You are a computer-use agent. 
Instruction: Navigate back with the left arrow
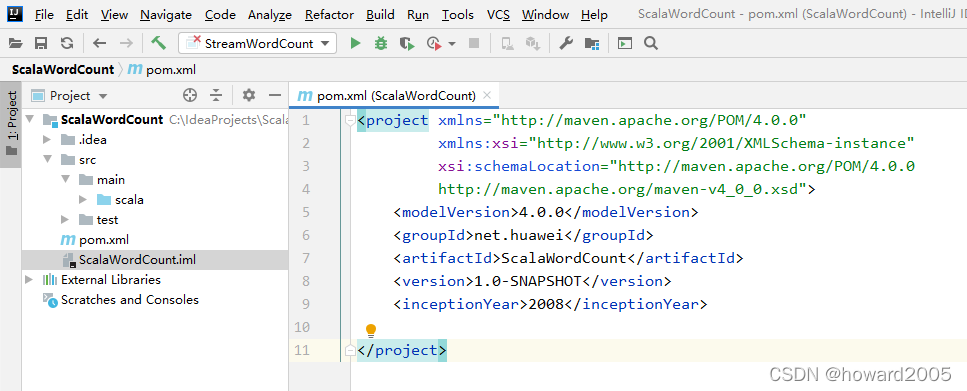coord(99,43)
